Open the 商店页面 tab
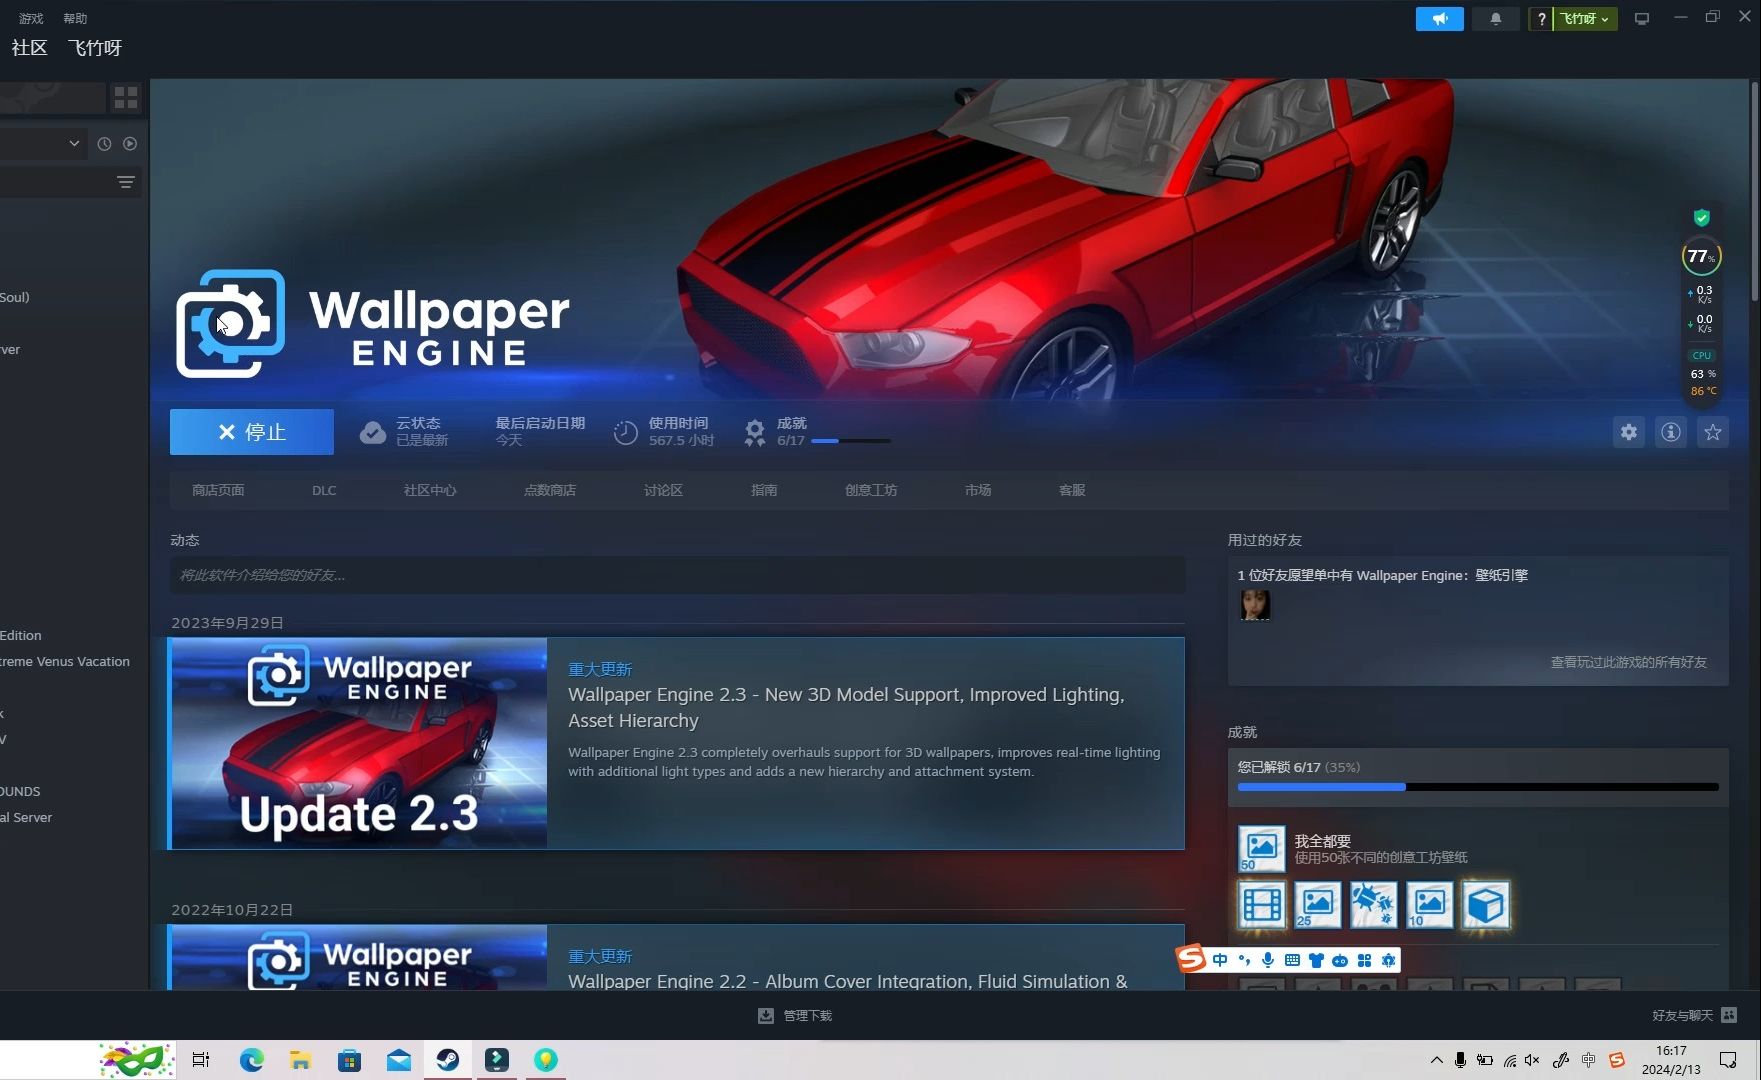This screenshot has height=1080, width=1761. point(218,490)
